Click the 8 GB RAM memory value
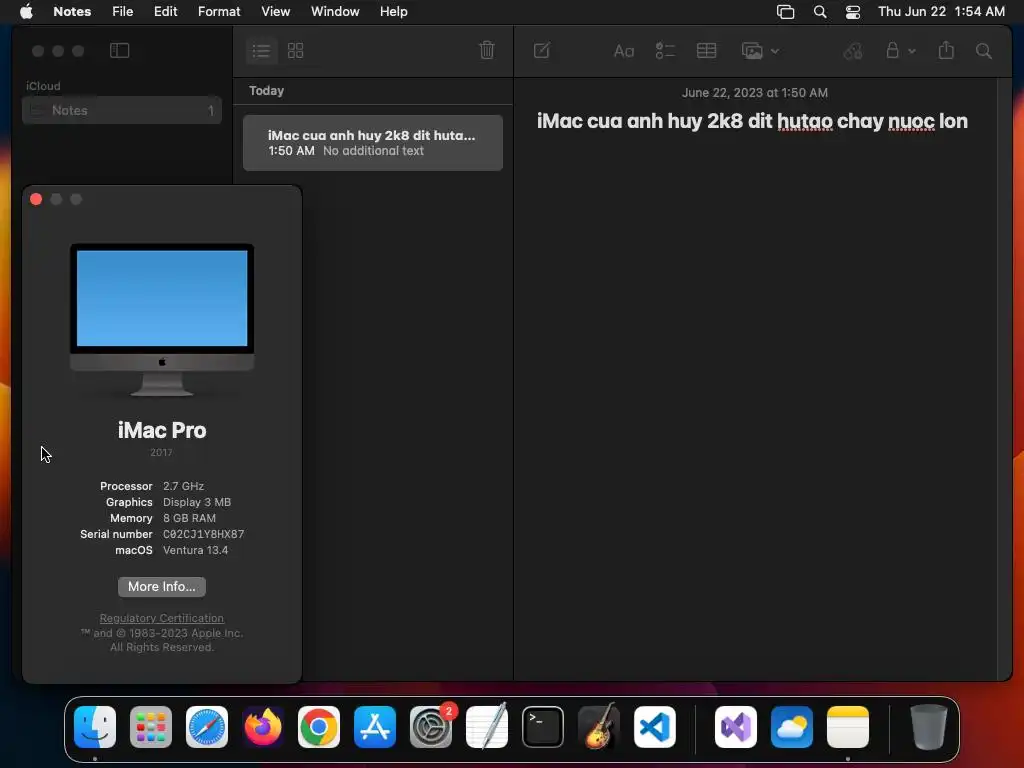 point(189,518)
